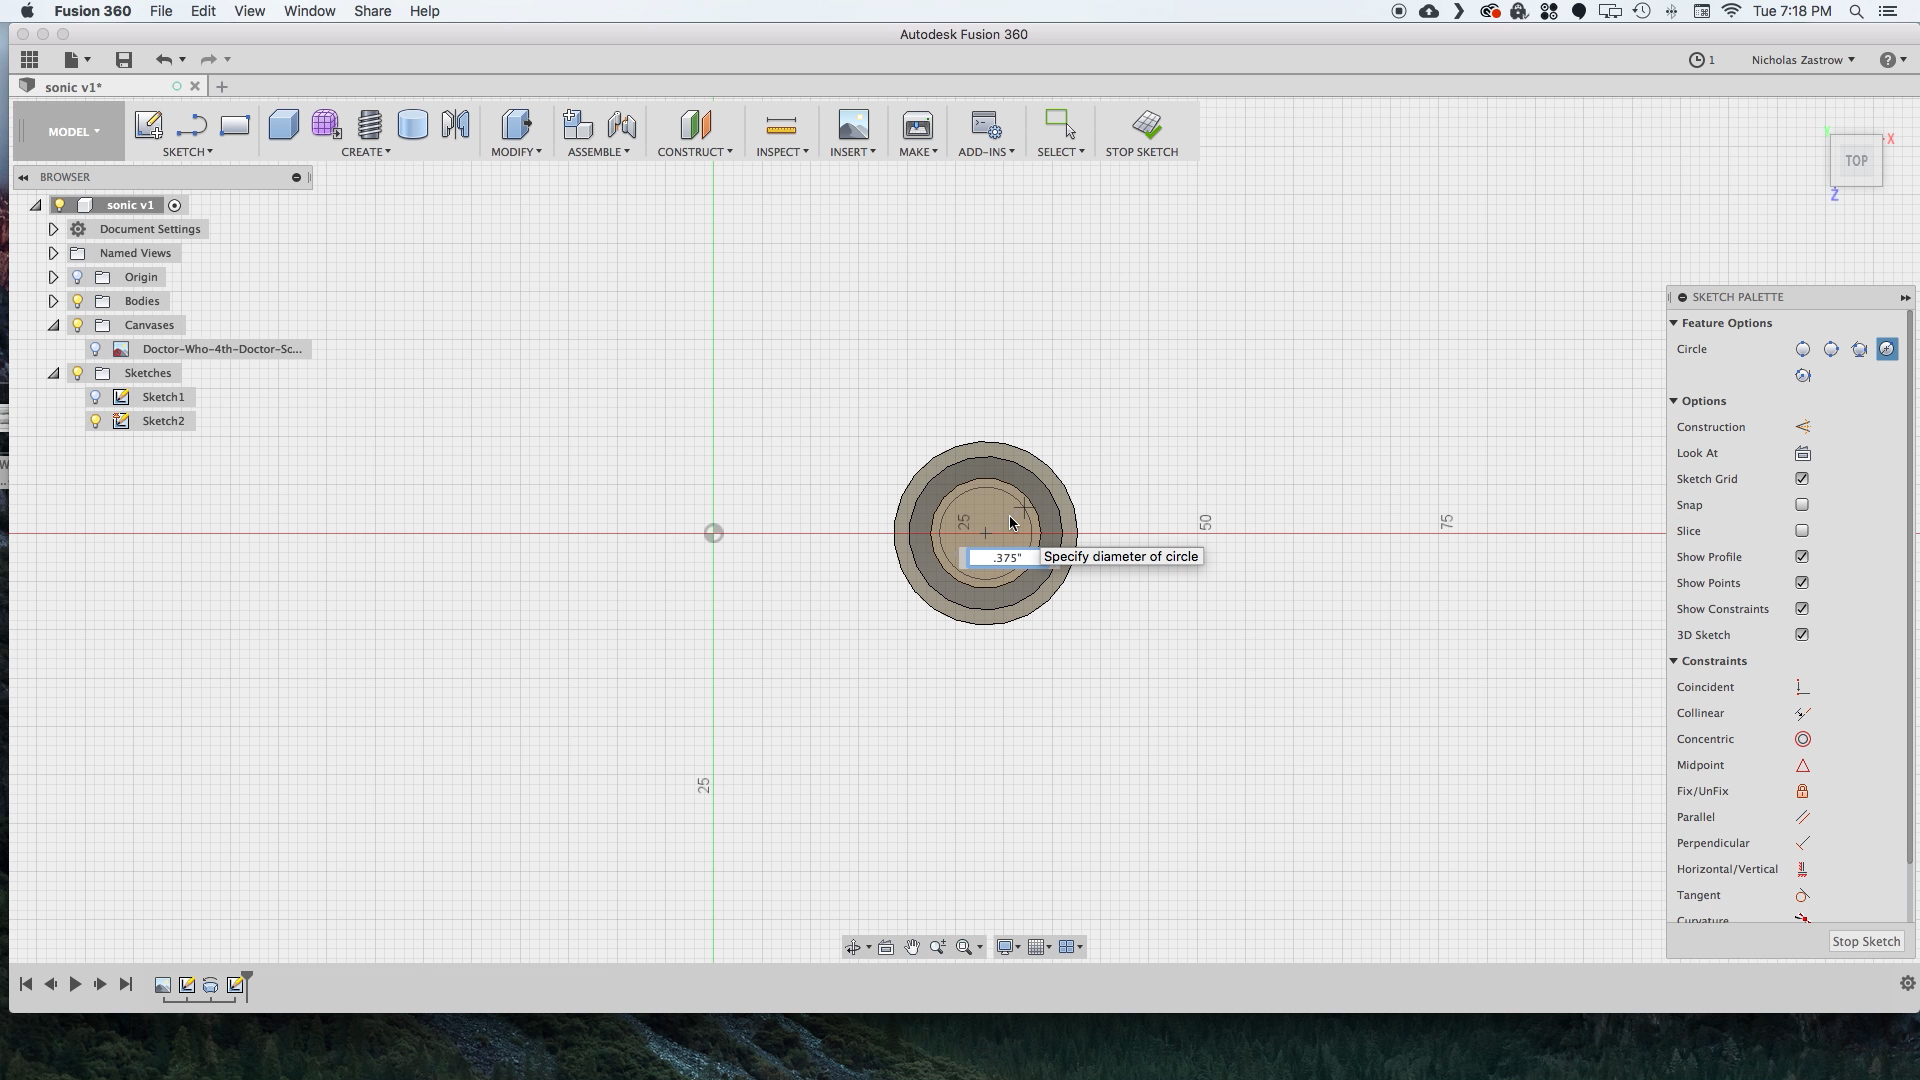1920x1080 pixels.
Task: Click the New Component icon in Assemble
Action: pos(577,125)
